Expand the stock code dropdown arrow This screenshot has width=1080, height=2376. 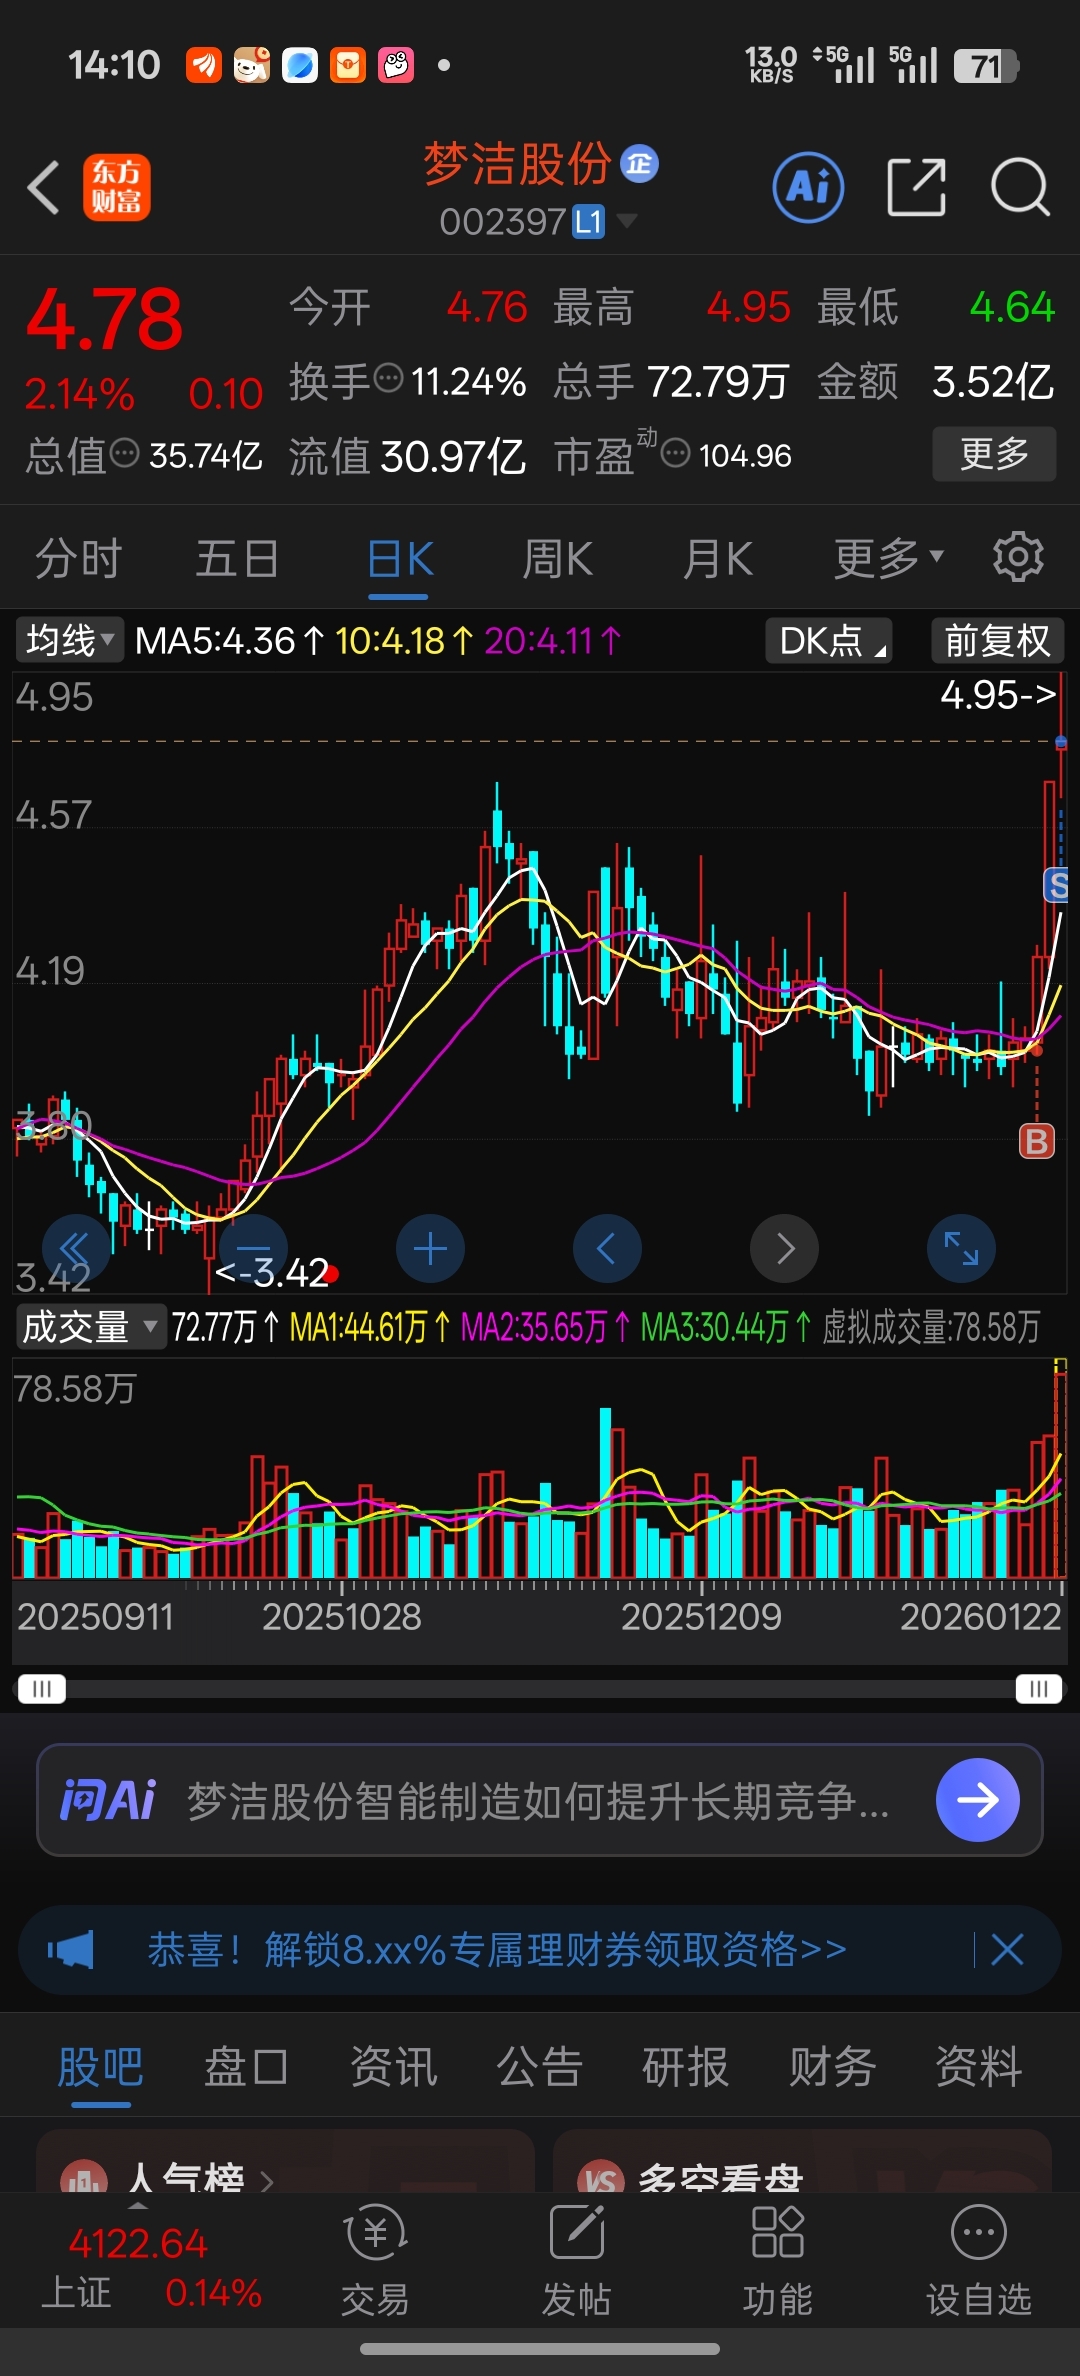627,220
